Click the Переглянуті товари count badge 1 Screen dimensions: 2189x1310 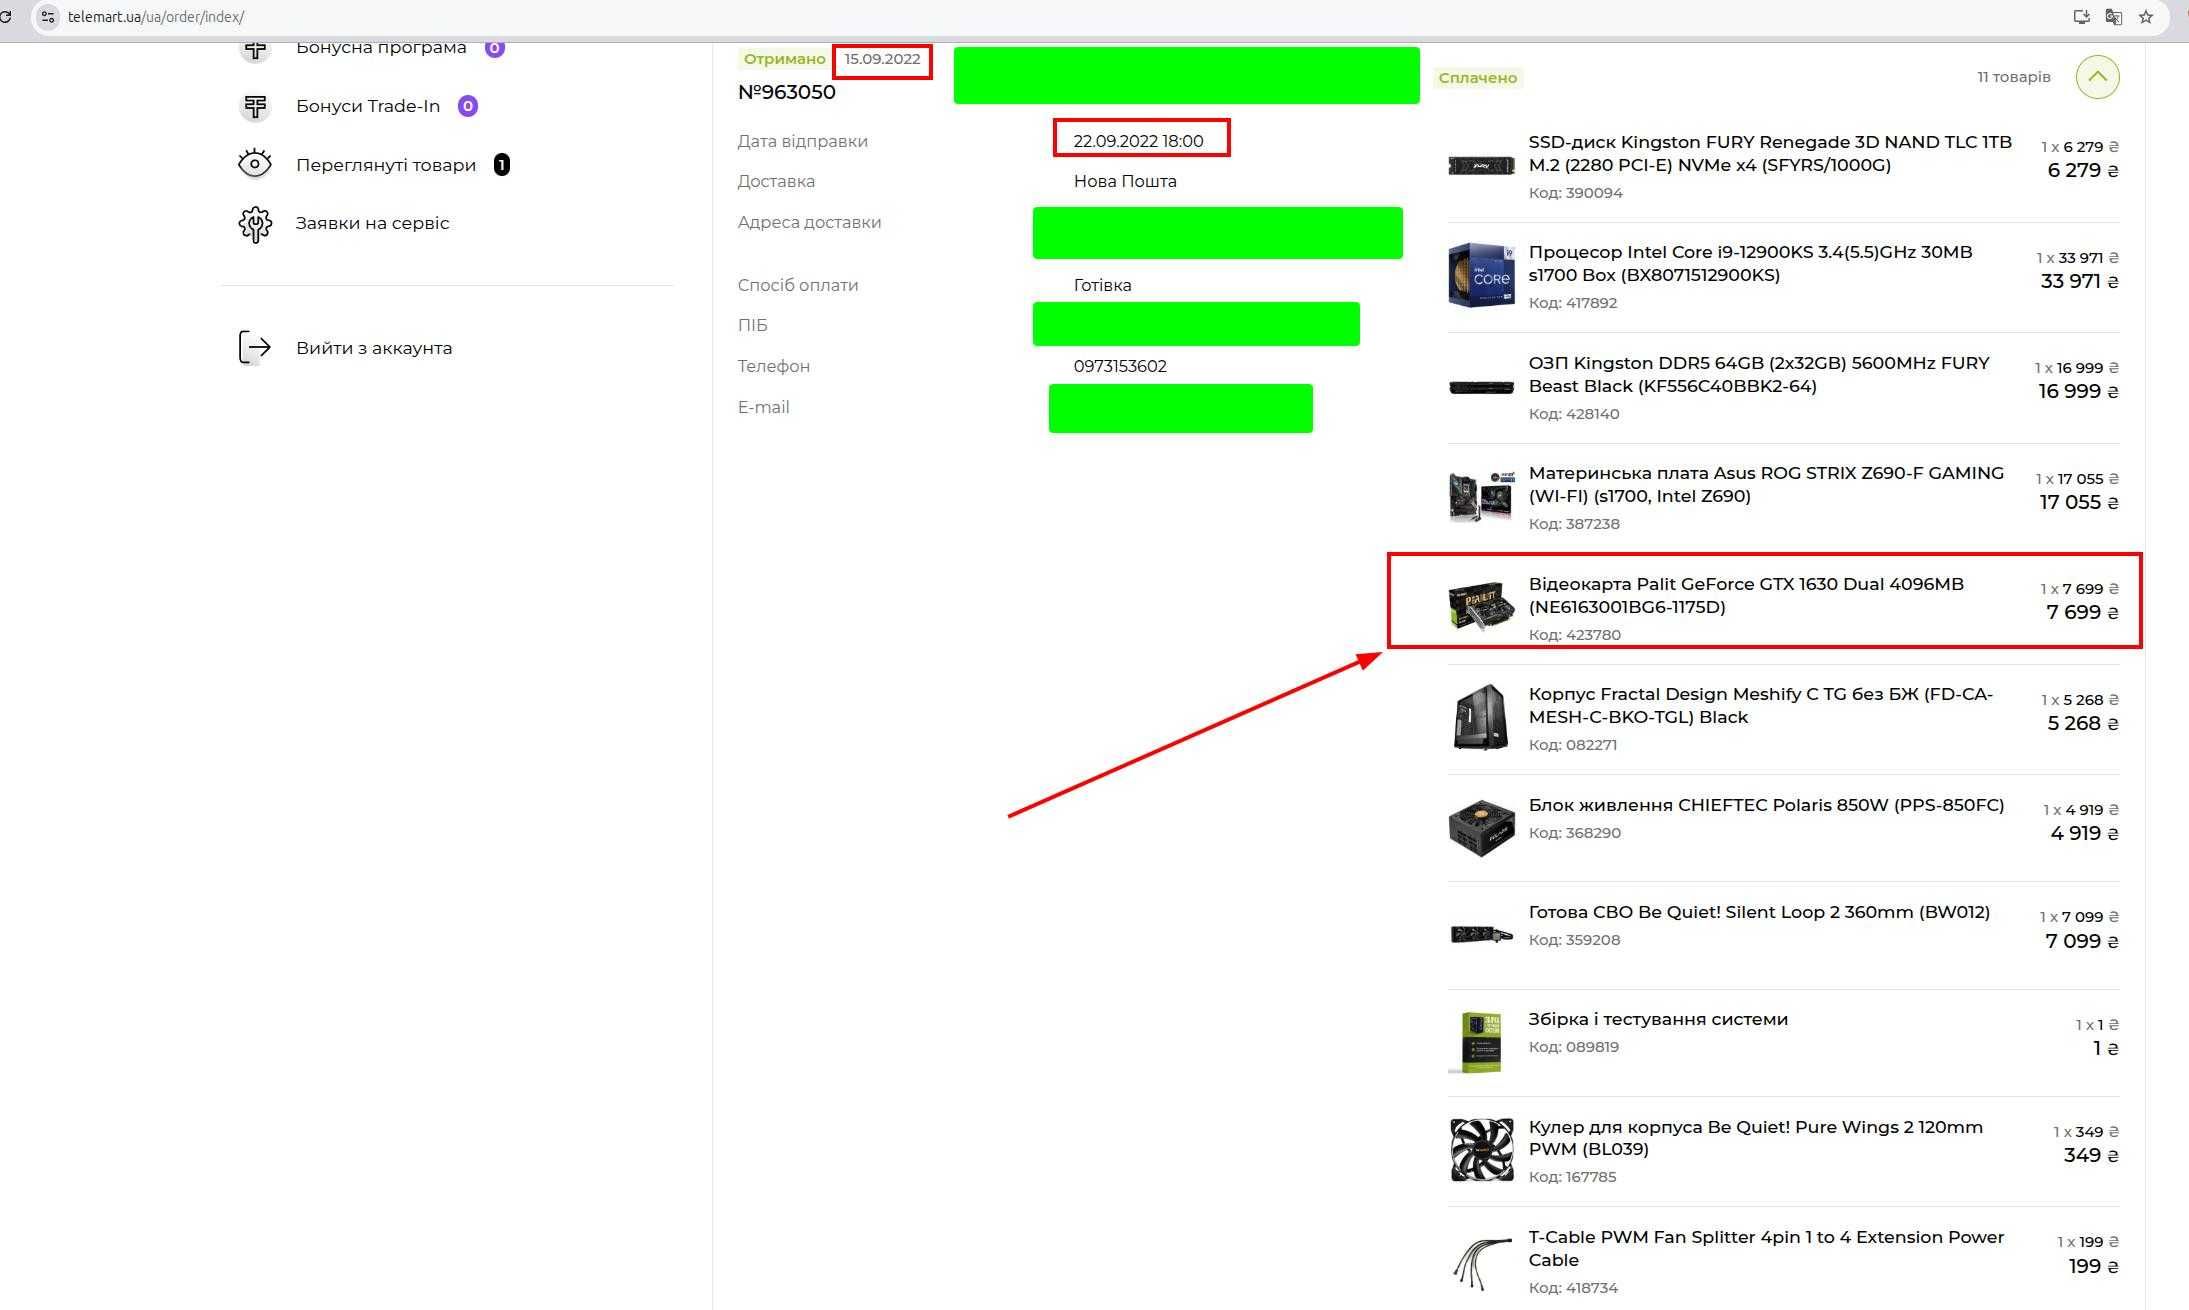(x=502, y=165)
